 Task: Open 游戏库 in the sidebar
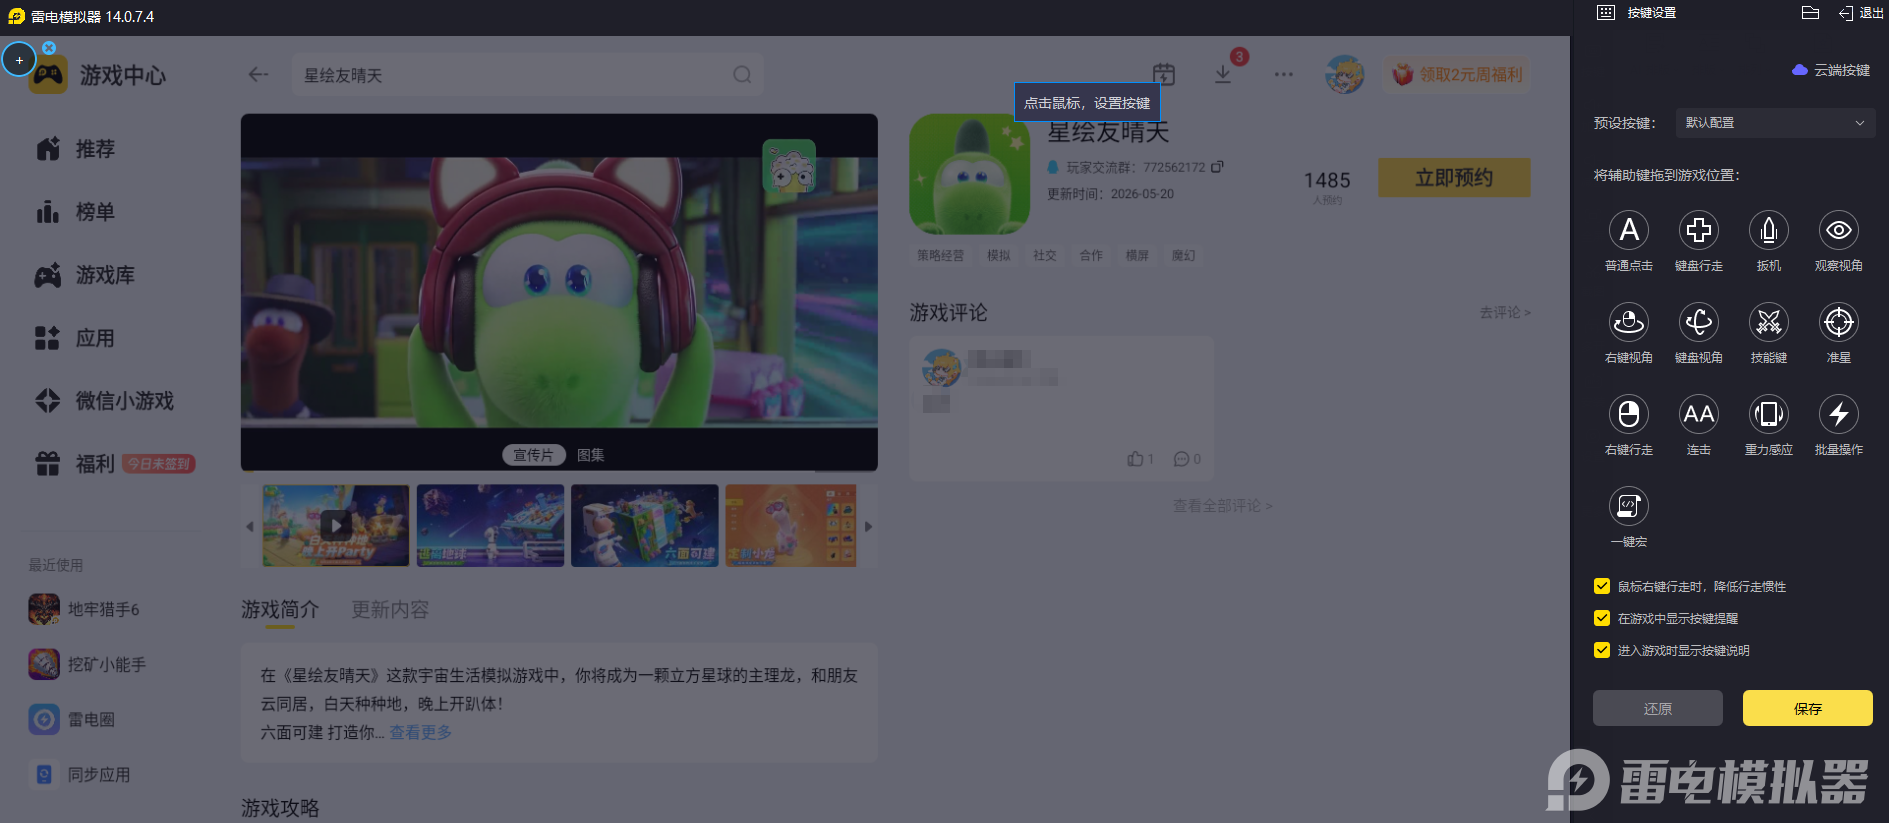coord(86,275)
